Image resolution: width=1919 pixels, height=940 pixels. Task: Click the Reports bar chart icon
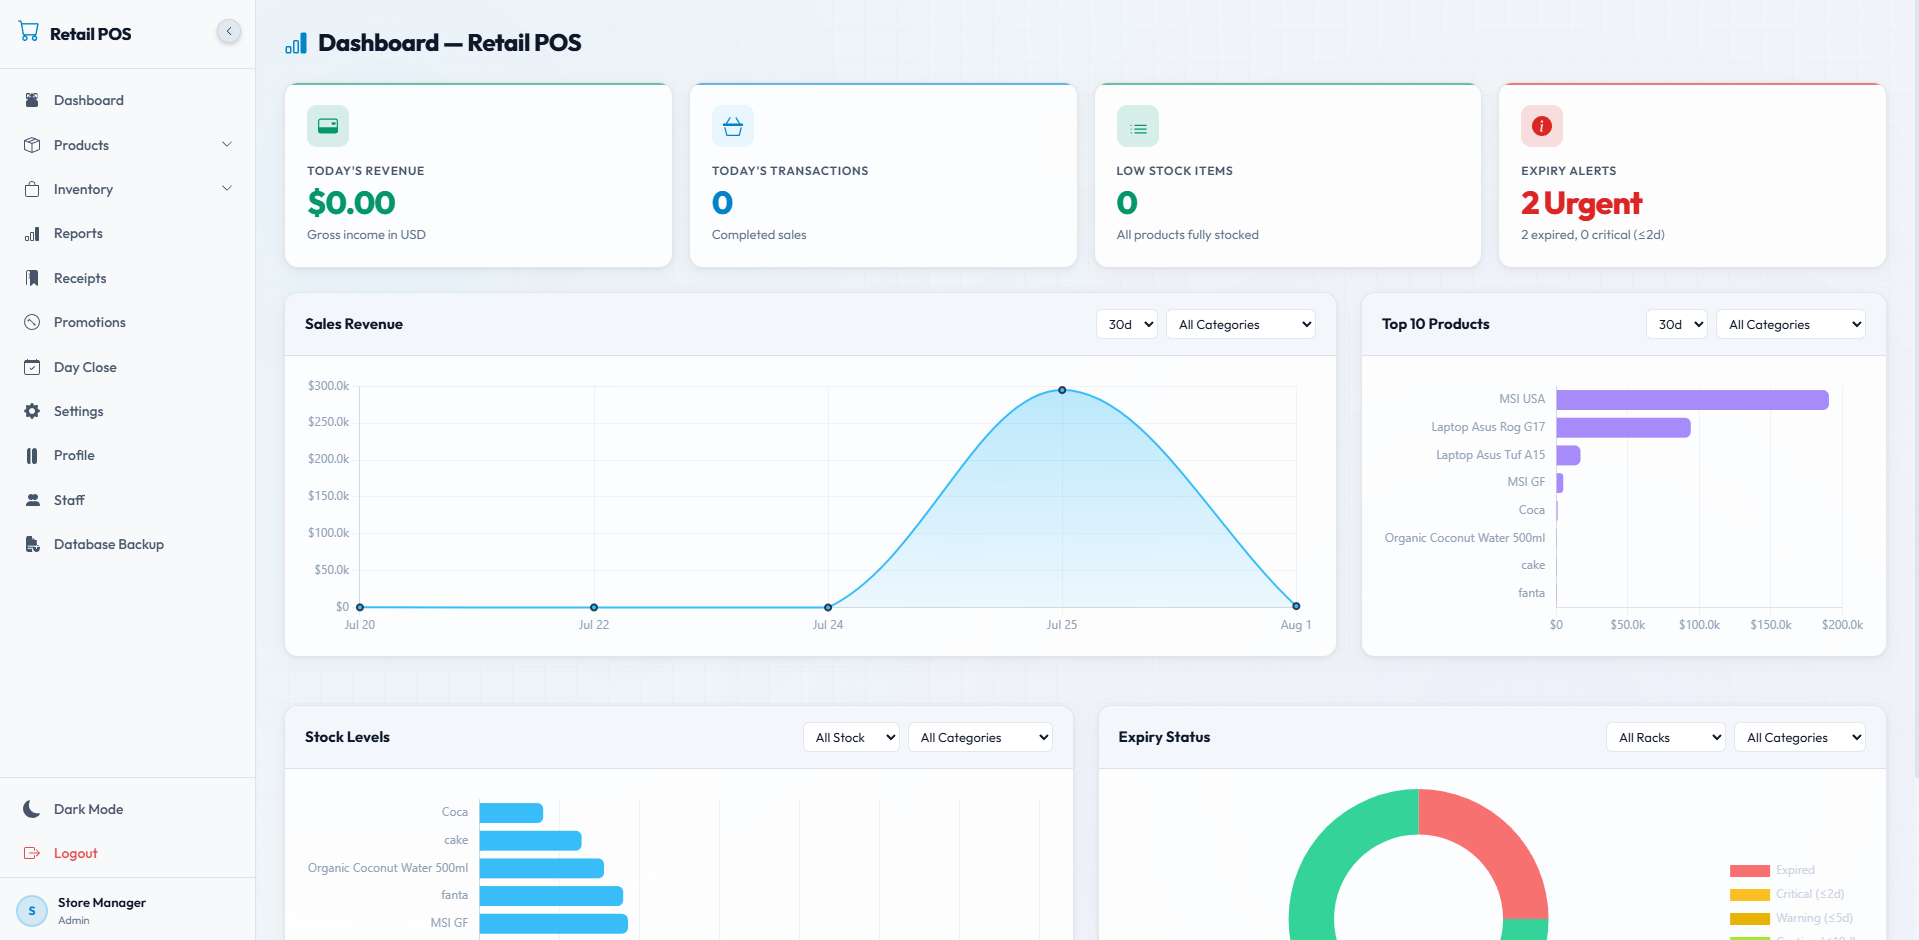click(x=32, y=233)
